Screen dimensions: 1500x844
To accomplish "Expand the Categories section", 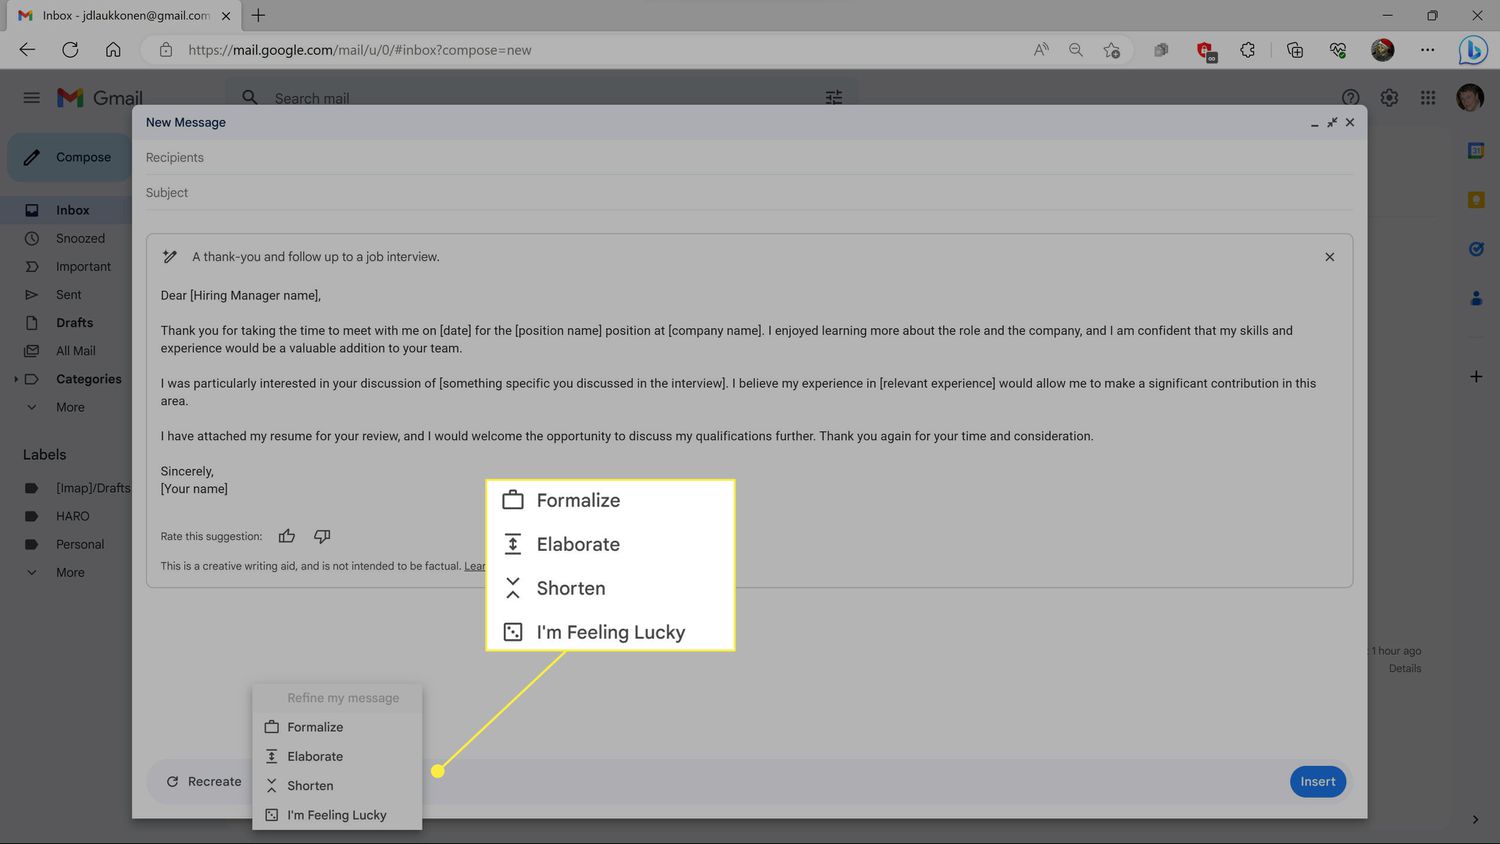I will [x=16, y=379].
